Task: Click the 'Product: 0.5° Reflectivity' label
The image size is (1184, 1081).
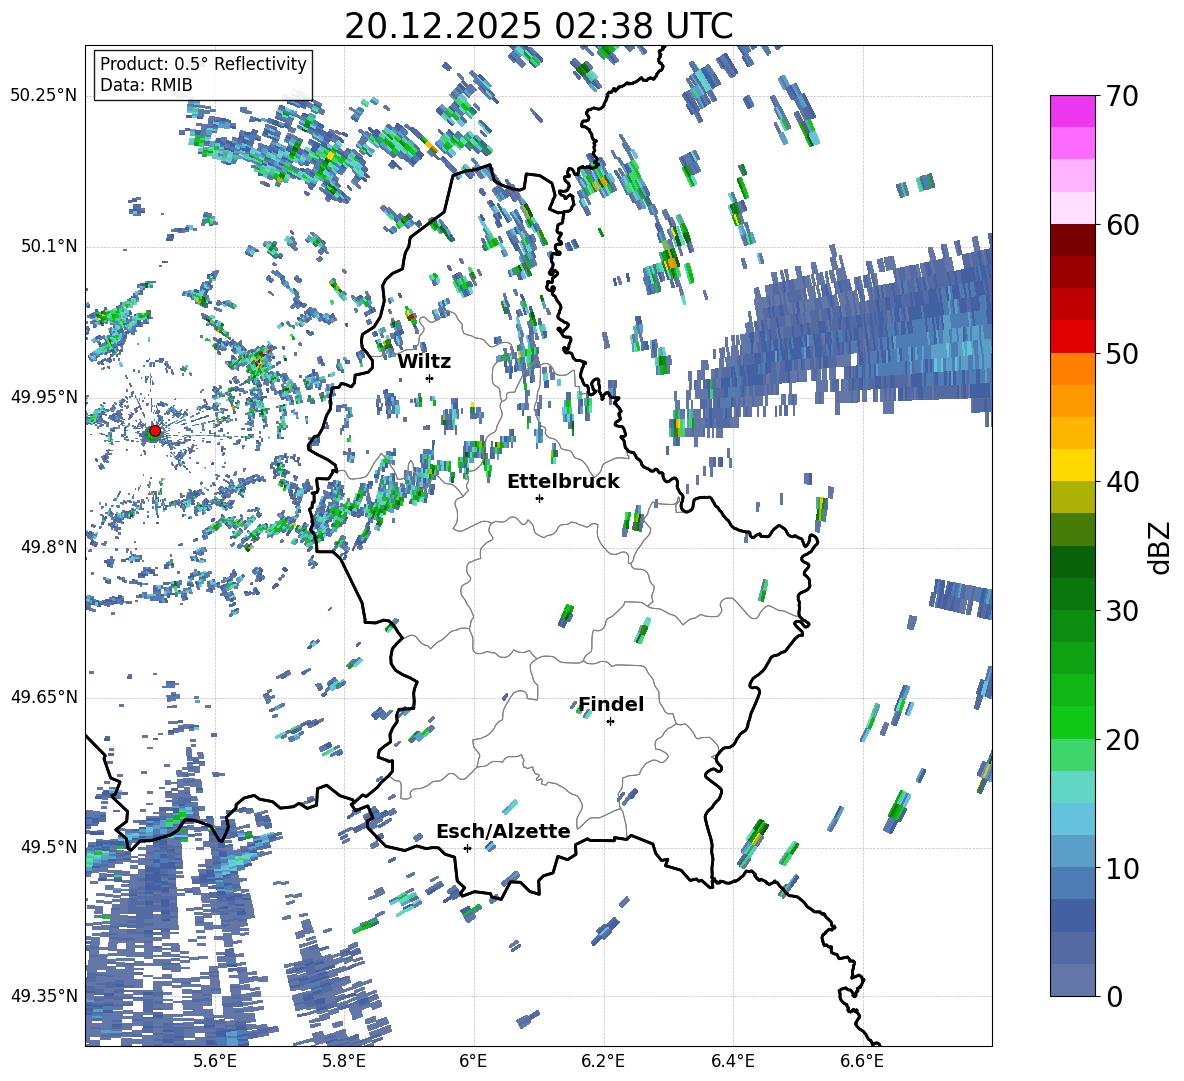Action: (203, 63)
